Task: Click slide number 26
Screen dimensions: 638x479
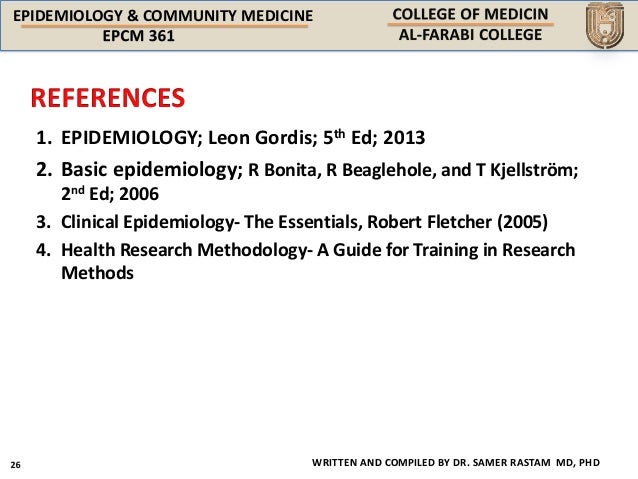Action: [15, 465]
